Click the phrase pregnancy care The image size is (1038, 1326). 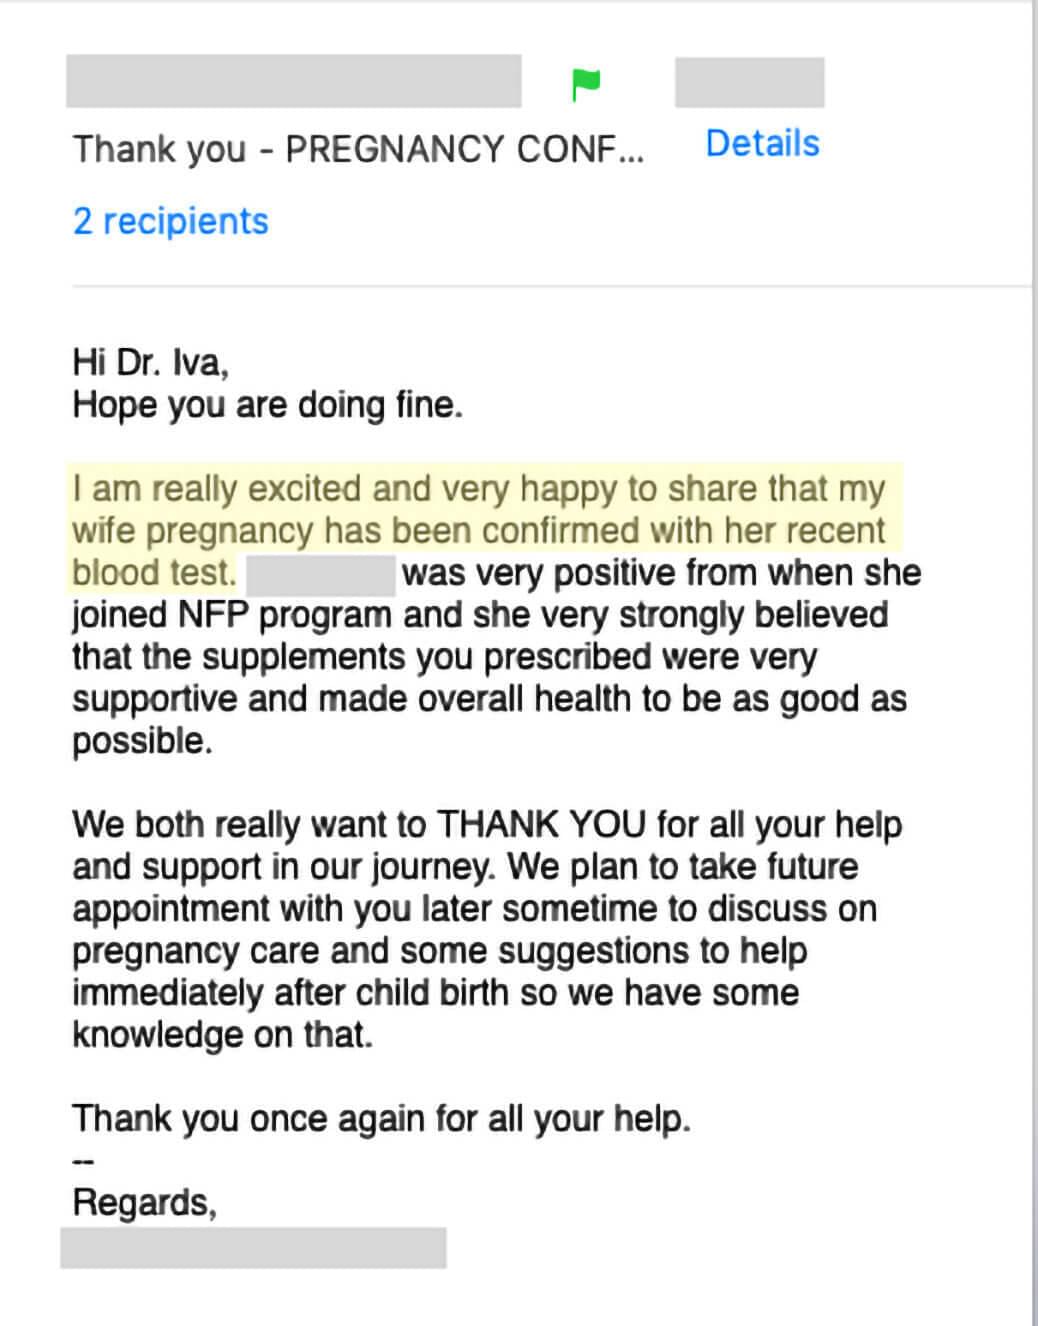tap(196, 951)
